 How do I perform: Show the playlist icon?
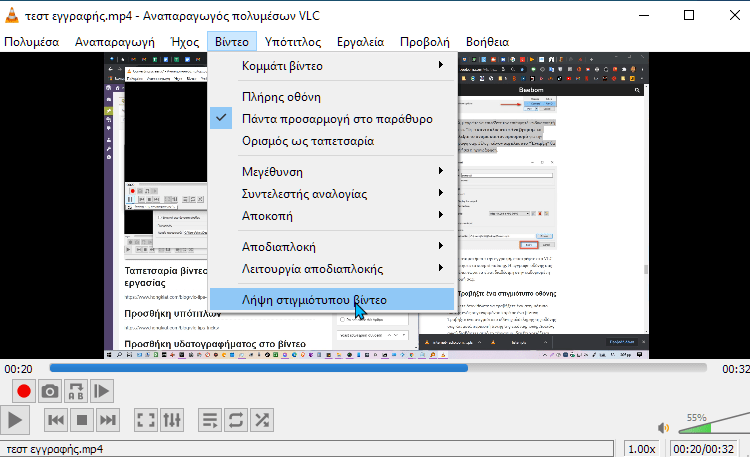(x=210, y=421)
